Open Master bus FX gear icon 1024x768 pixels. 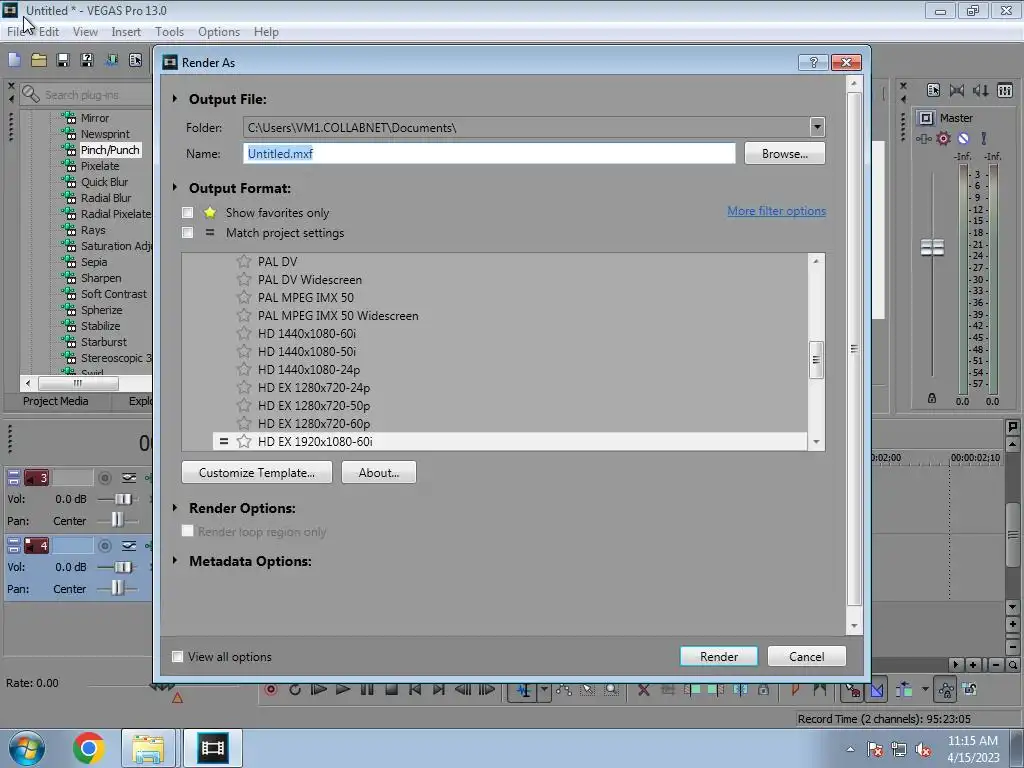coord(943,138)
